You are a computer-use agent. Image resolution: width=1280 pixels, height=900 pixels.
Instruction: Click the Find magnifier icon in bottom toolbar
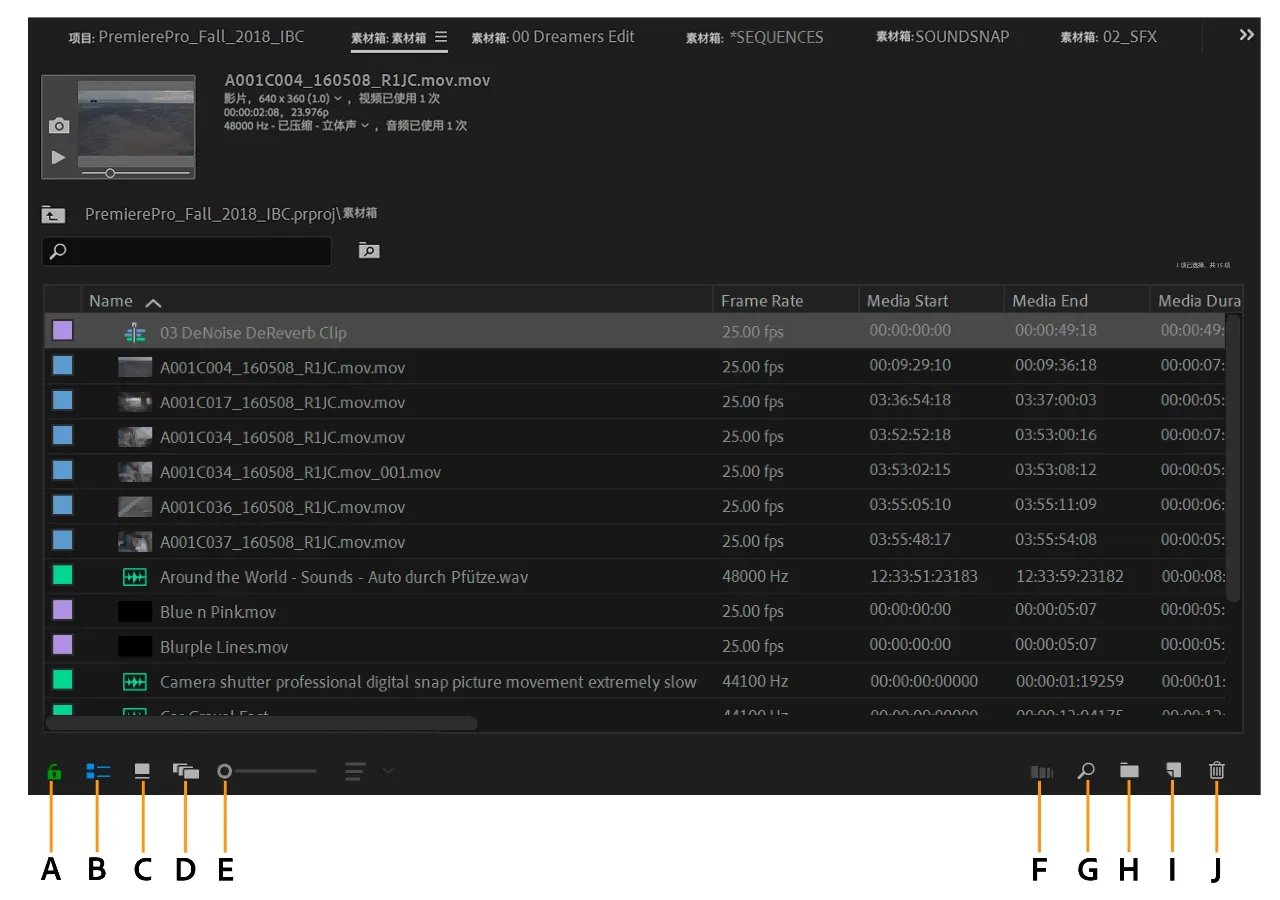1085,771
